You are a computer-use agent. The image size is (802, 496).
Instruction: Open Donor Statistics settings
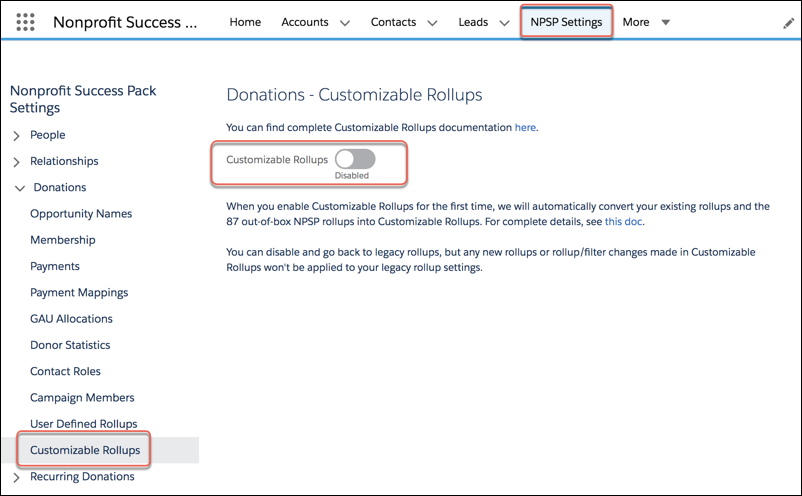[x=70, y=345]
